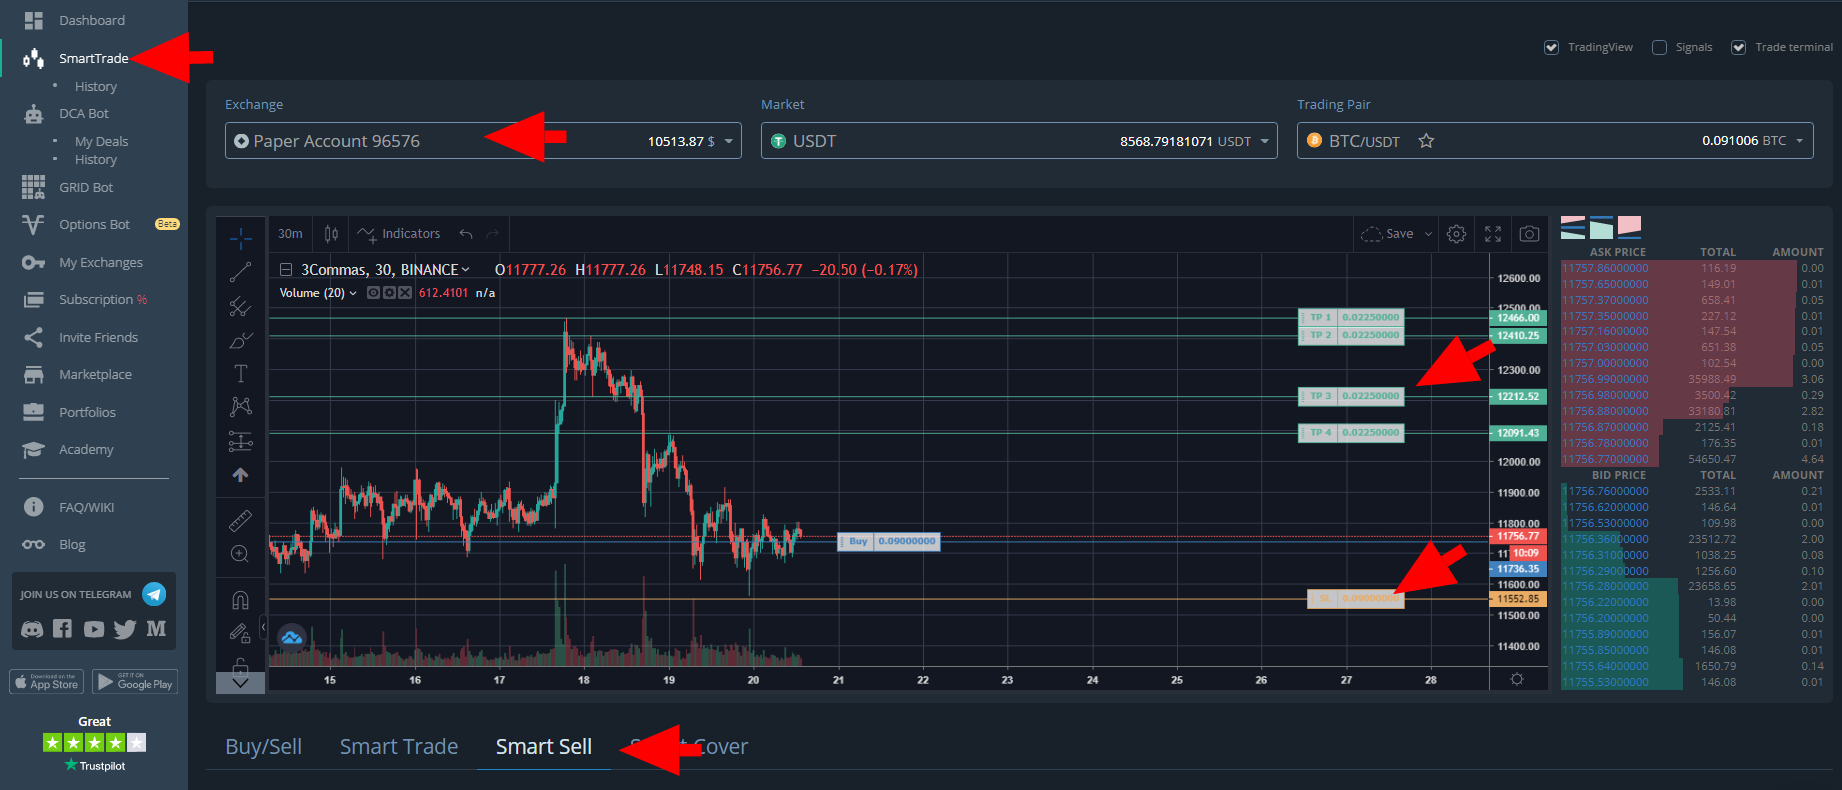
Task: Open the App Store download badge
Action: coord(46,682)
